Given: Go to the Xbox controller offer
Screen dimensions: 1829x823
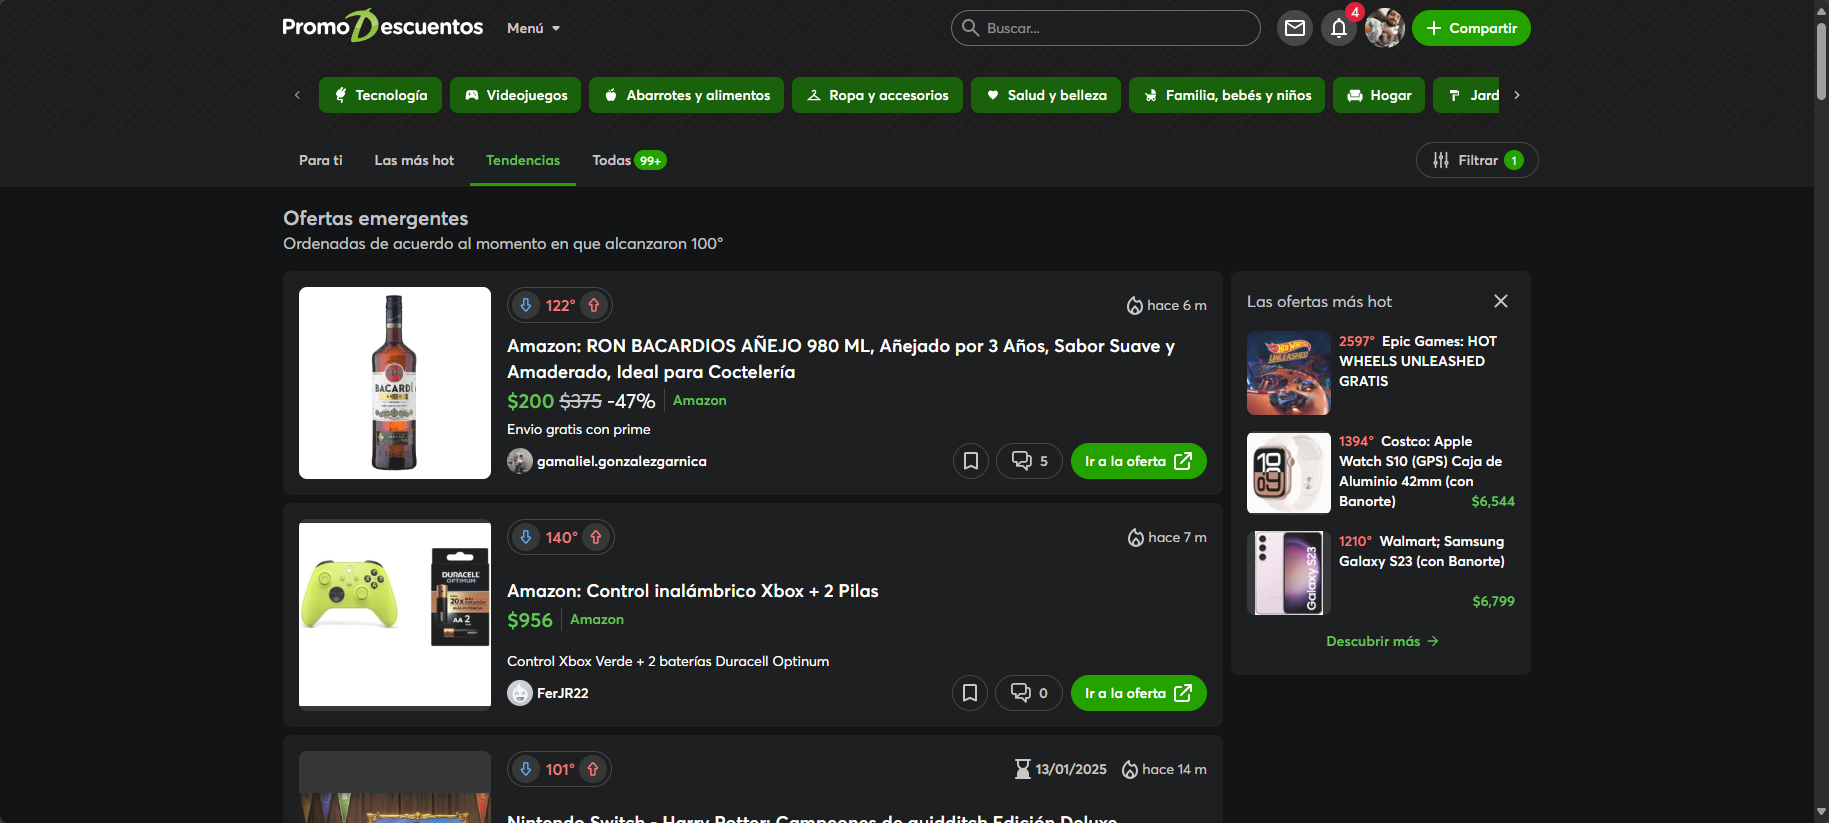Looking at the screenshot, I should [x=1139, y=693].
